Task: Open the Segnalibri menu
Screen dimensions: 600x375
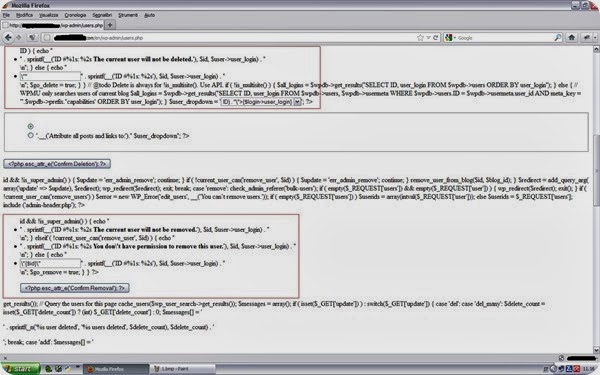Action: click(102, 15)
